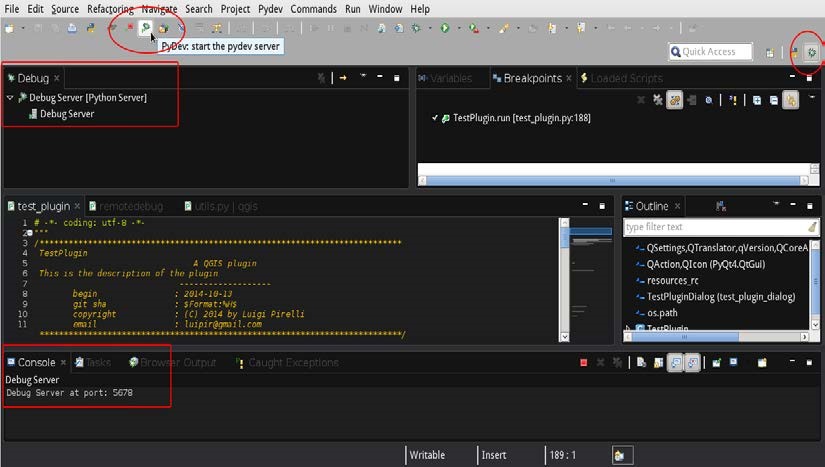Image resolution: width=825 pixels, height=467 pixels.
Task: Toggle show console when standard error changes
Action: (x=692, y=362)
